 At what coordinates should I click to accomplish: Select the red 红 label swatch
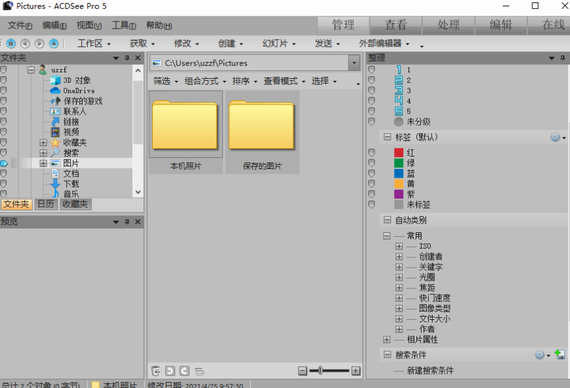click(399, 152)
